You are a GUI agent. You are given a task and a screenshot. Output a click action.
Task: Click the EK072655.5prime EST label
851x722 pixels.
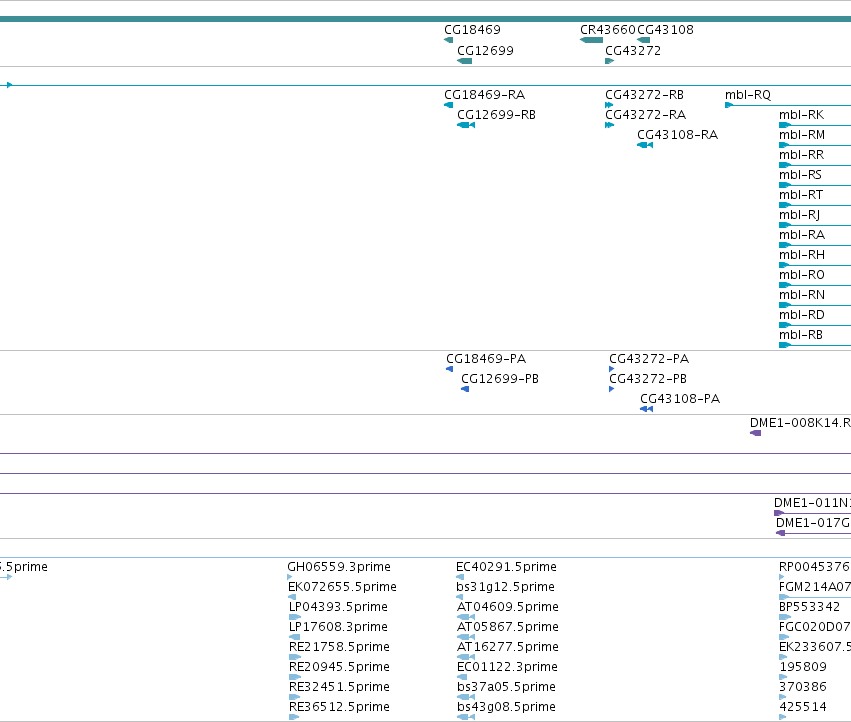click(x=342, y=587)
